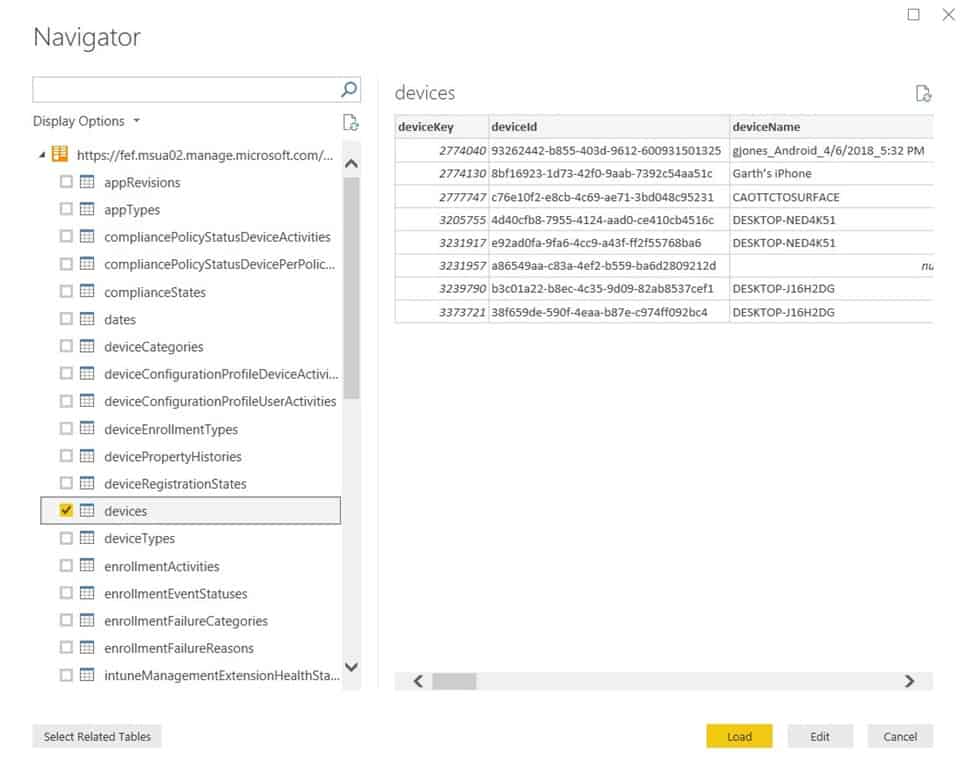Click the OData feed source icon

click(x=60, y=154)
